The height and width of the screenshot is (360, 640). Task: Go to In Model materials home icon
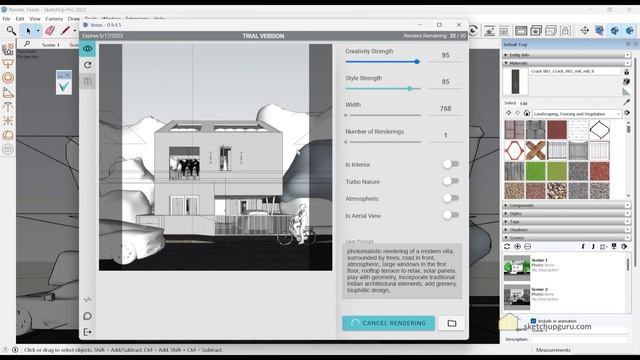pyautogui.click(x=527, y=113)
